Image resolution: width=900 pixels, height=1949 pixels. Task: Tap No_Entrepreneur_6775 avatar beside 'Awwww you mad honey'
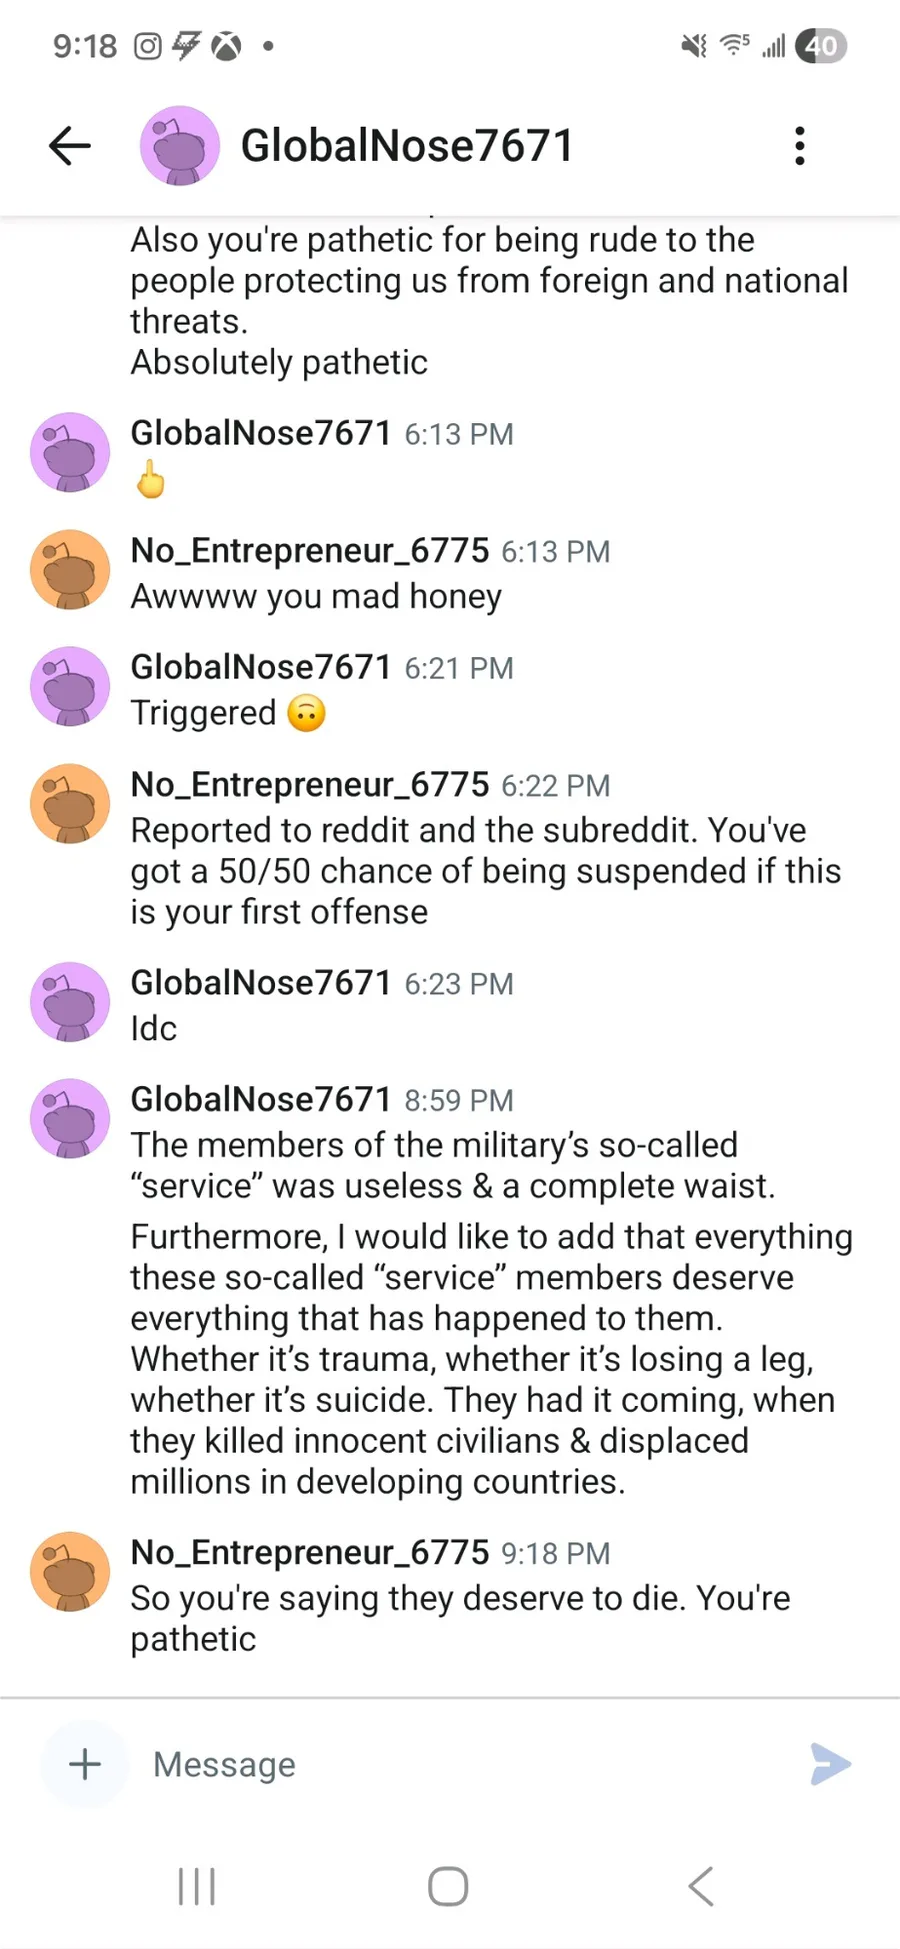70,569
